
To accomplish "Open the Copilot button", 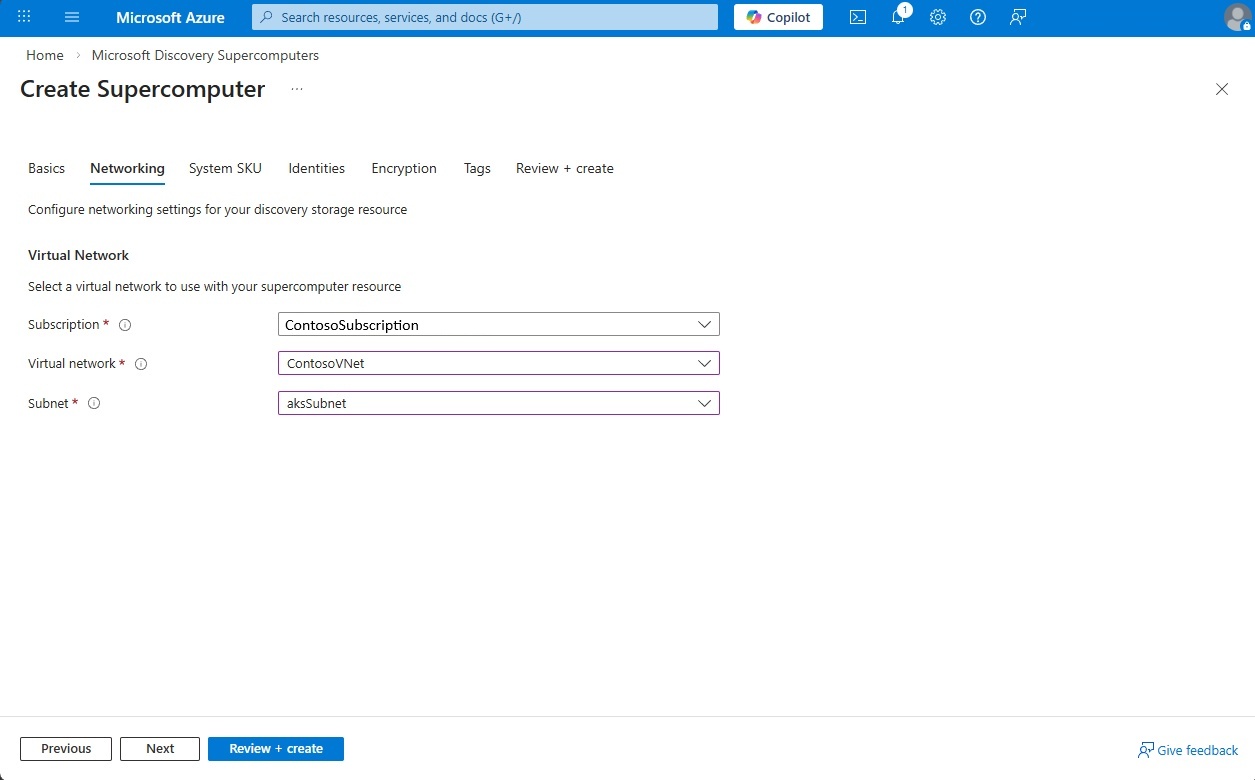I will (x=778, y=17).
